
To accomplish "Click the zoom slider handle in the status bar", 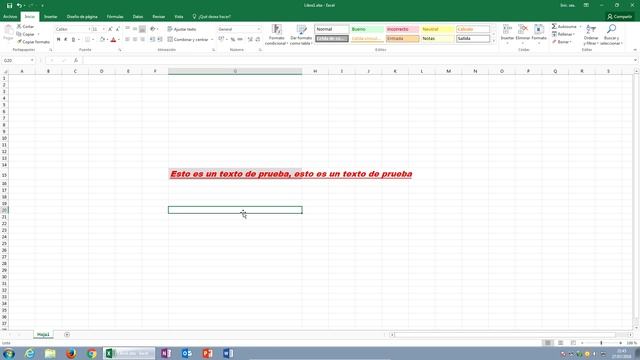I will 601,343.
